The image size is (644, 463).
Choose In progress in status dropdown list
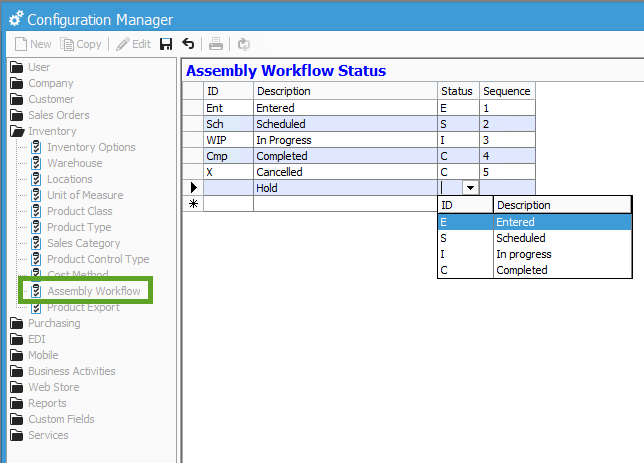click(x=534, y=254)
